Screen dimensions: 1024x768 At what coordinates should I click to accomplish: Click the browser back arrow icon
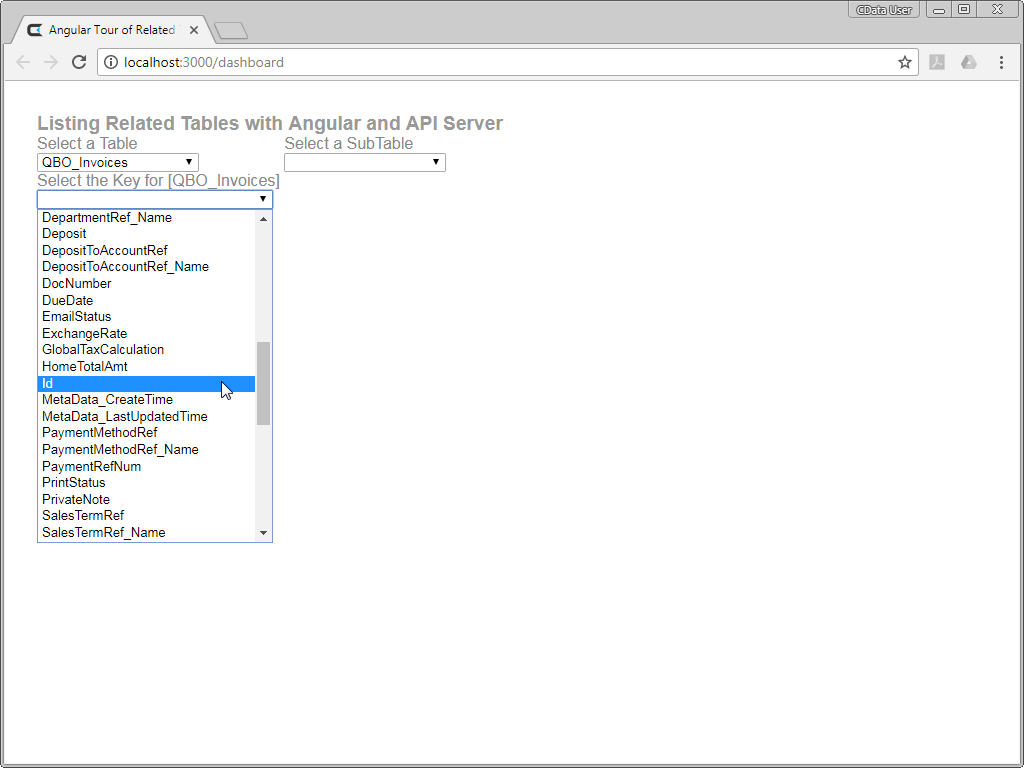pyautogui.click(x=23, y=62)
